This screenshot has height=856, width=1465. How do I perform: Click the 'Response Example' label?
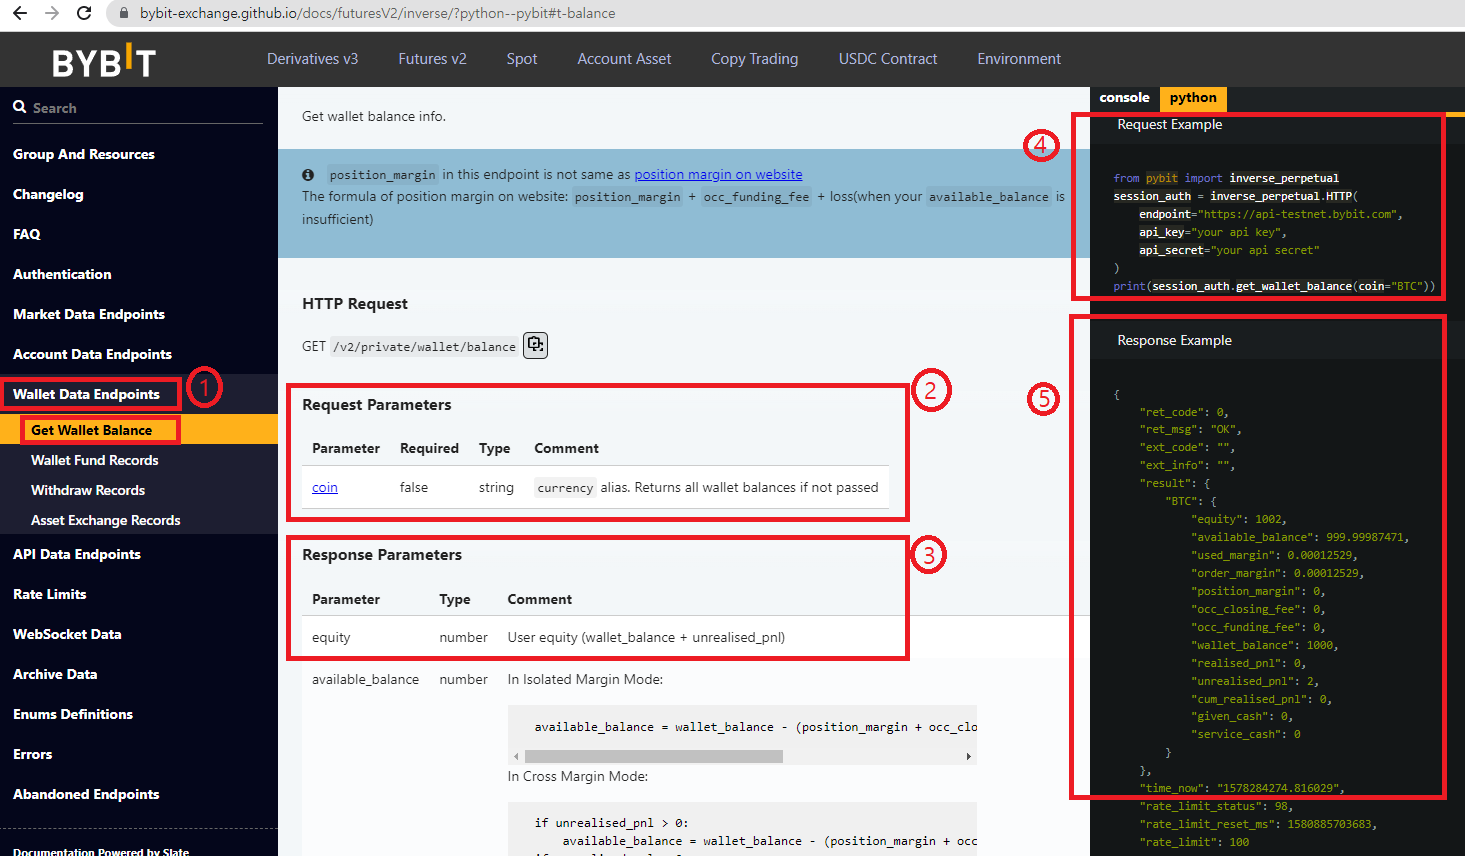1174,341
